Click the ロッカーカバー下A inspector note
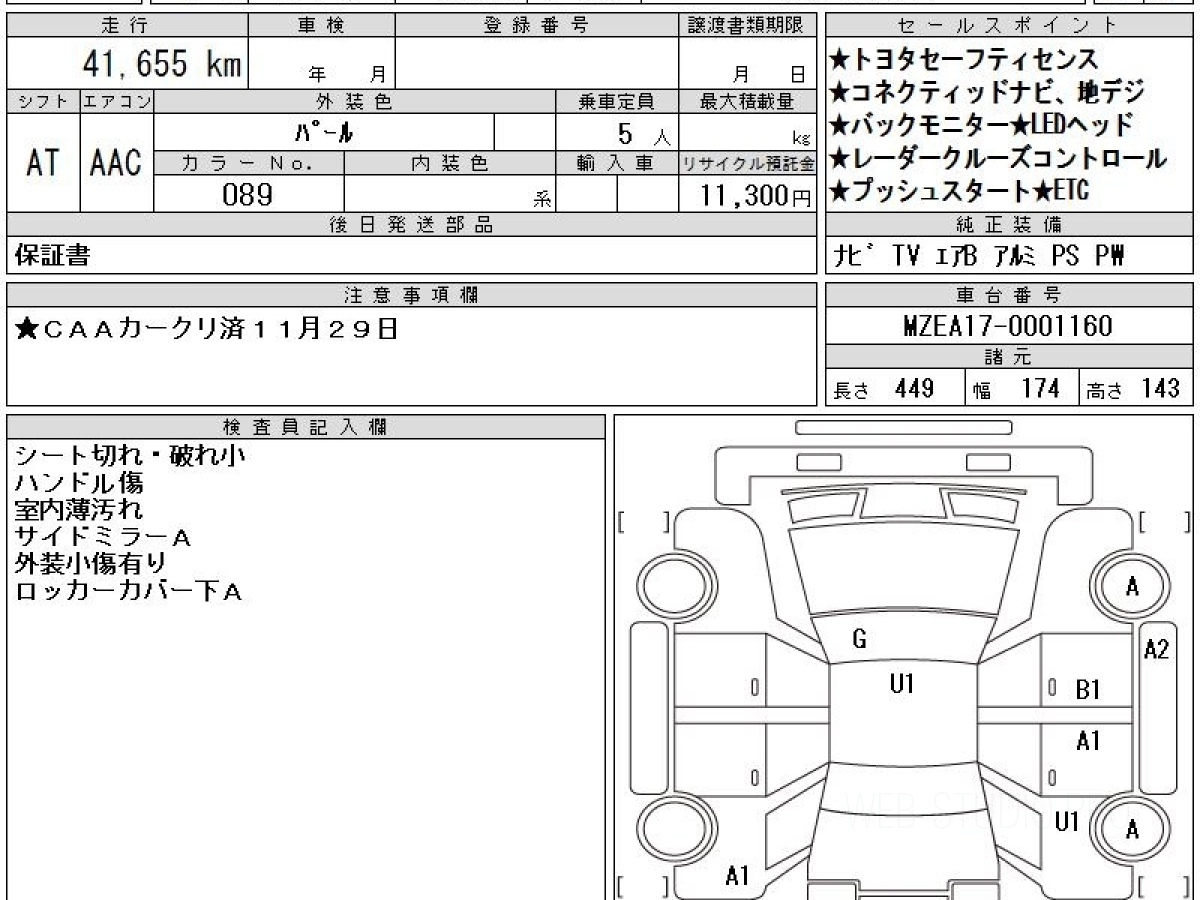Screen dimensions: 1200x900 129,591
